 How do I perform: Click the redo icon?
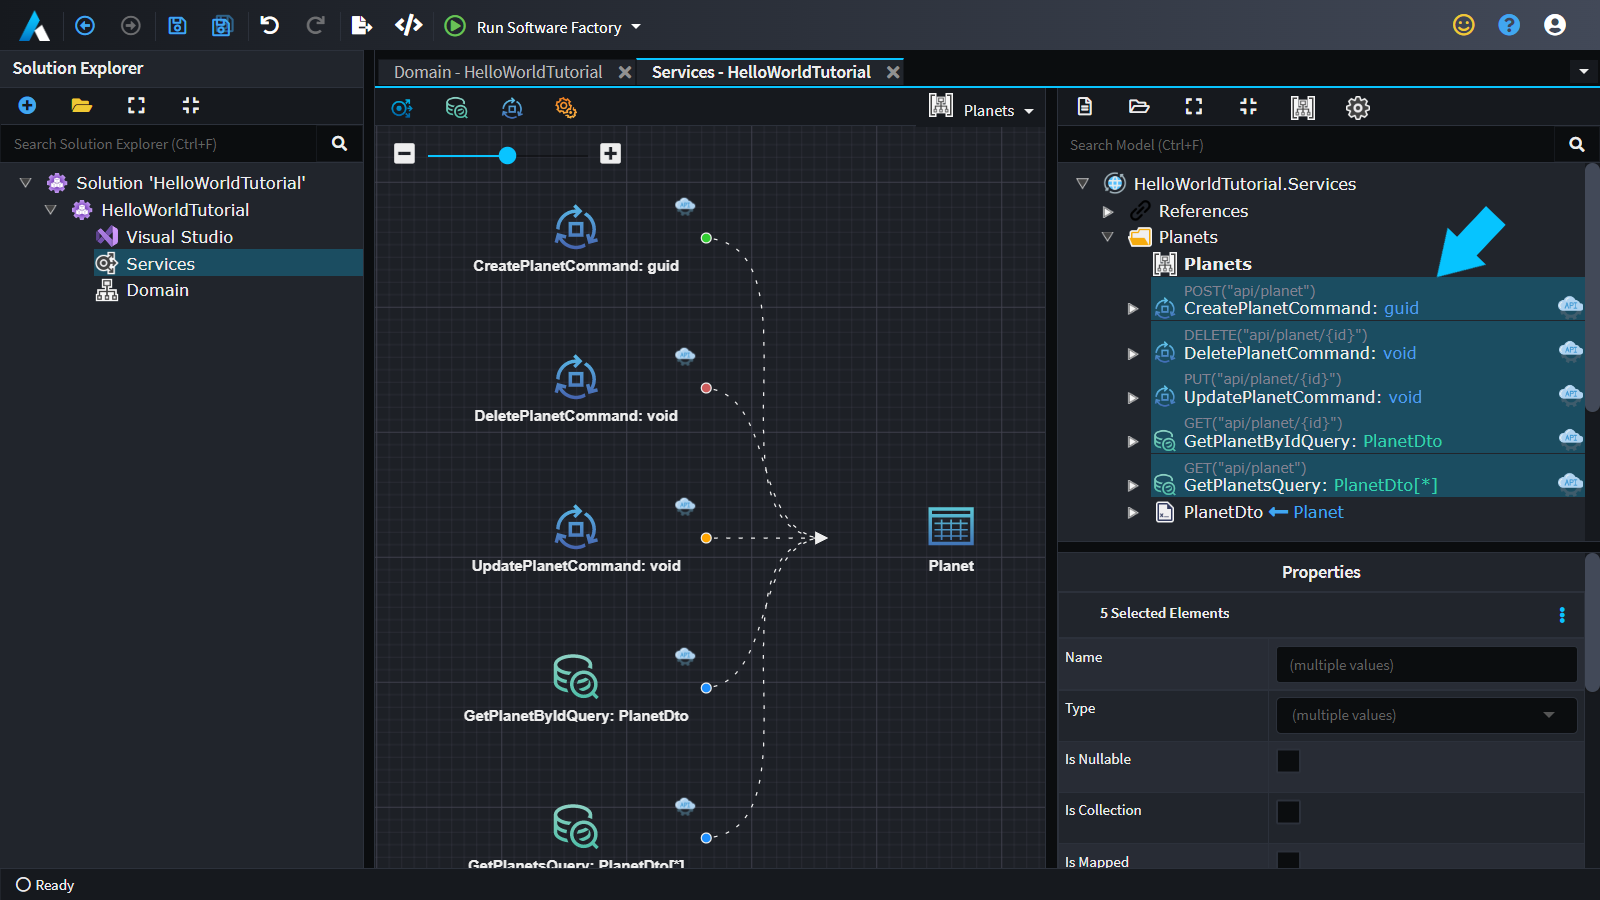(x=315, y=25)
